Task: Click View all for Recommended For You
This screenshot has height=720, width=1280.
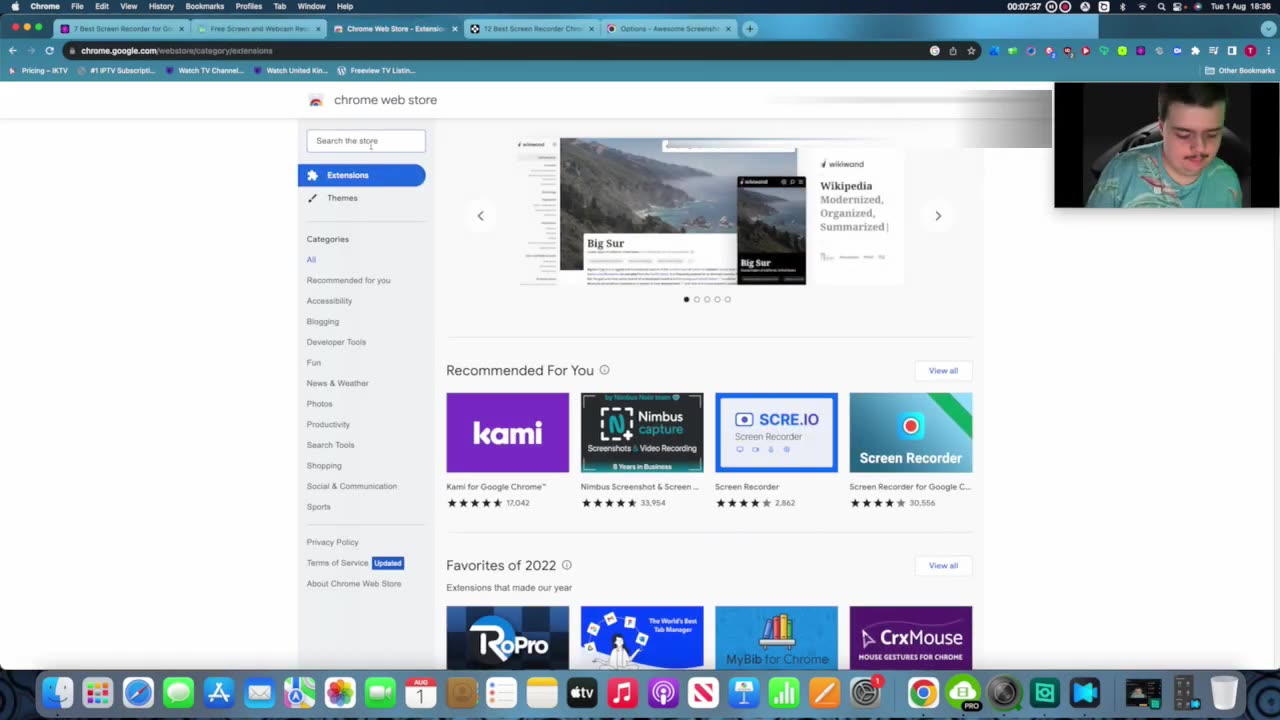Action: 943,370
